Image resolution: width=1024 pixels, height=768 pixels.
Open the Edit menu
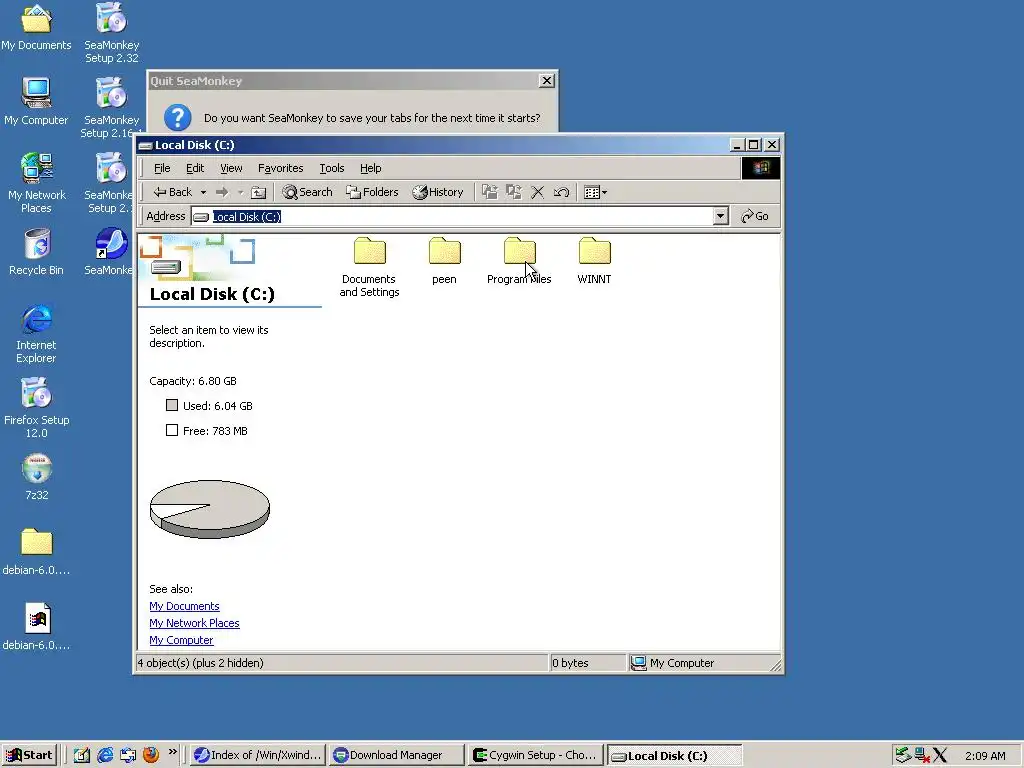[x=195, y=168]
